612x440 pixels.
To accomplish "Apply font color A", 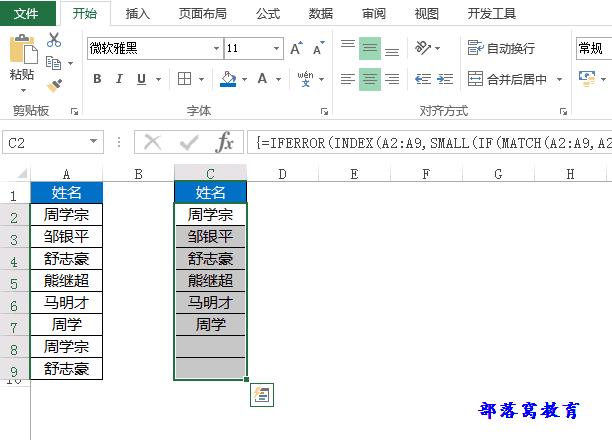I will (x=262, y=79).
